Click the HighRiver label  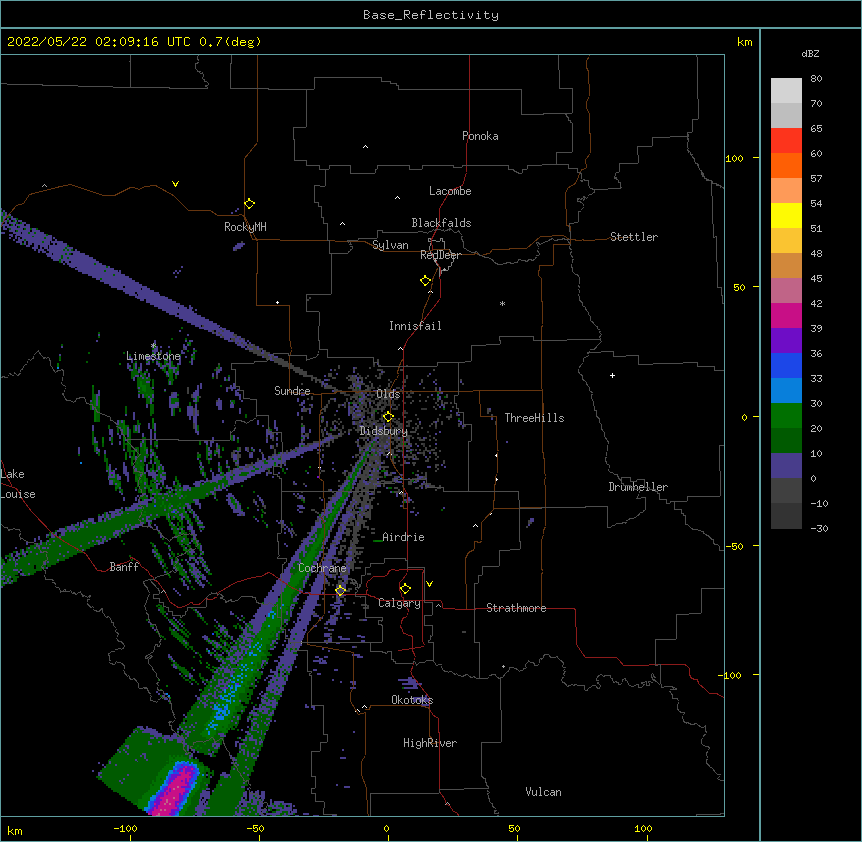430,743
